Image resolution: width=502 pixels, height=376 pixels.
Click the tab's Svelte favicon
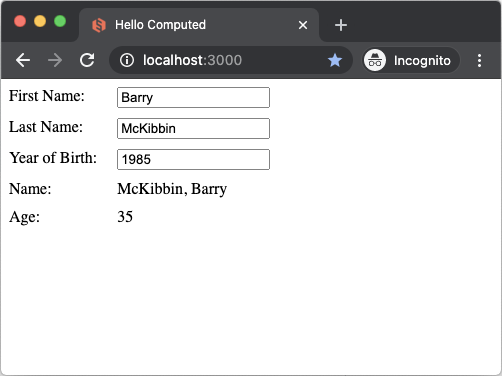click(99, 25)
